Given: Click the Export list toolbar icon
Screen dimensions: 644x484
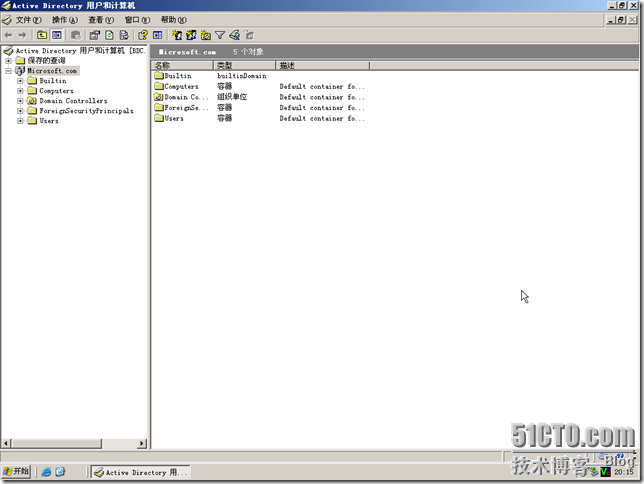Looking at the screenshot, I should (x=124, y=35).
